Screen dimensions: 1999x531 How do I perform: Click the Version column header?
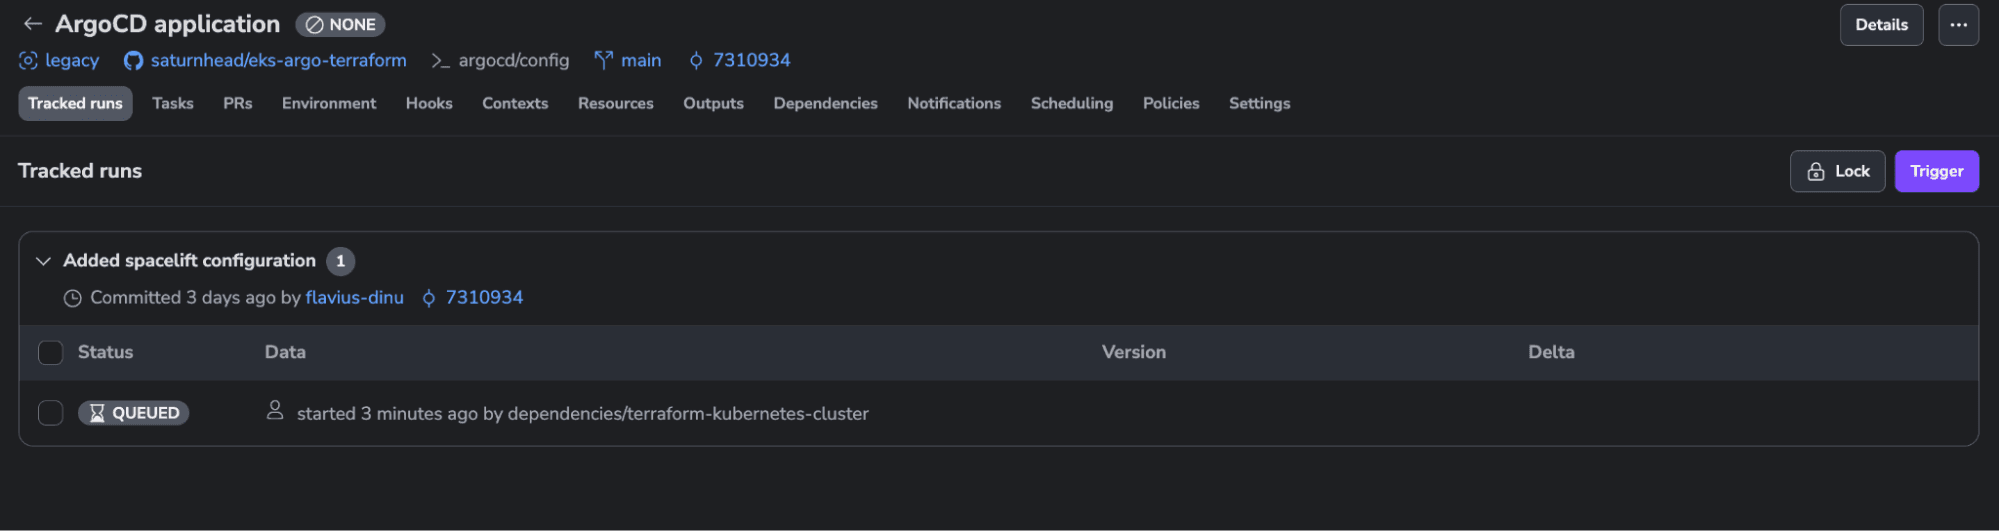tap(1133, 352)
